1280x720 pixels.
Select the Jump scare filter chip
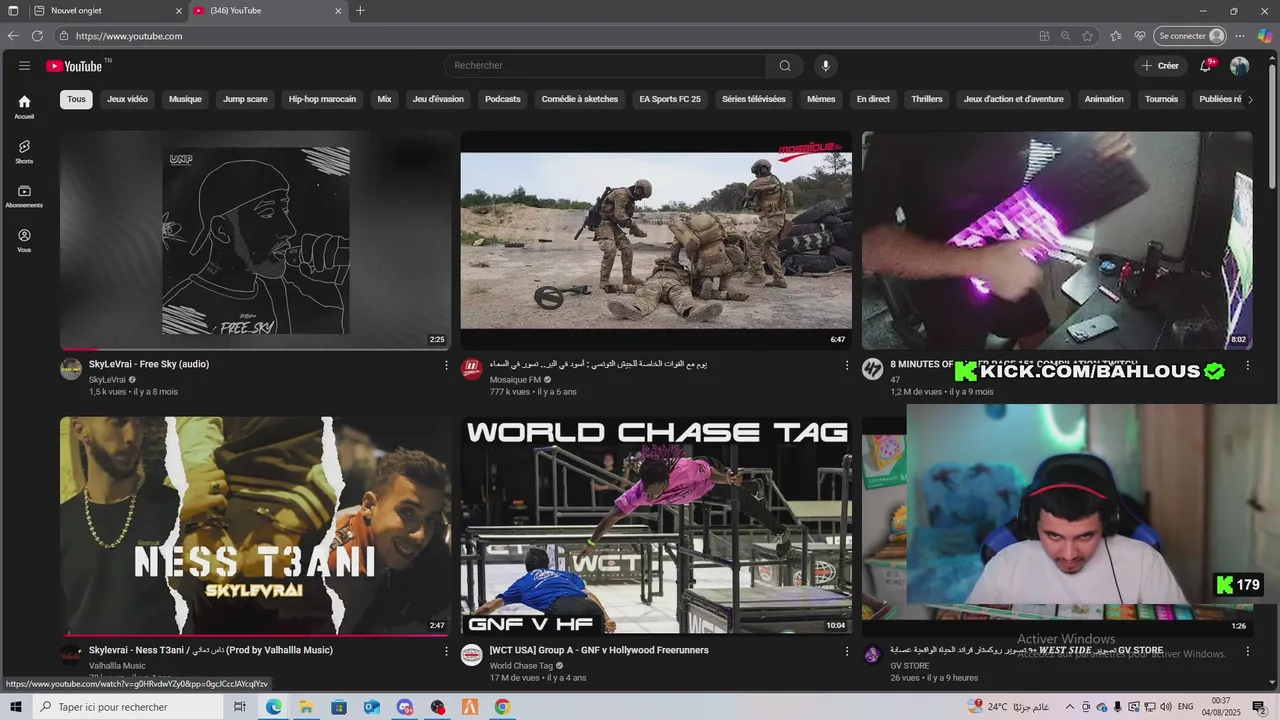point(245,99)
